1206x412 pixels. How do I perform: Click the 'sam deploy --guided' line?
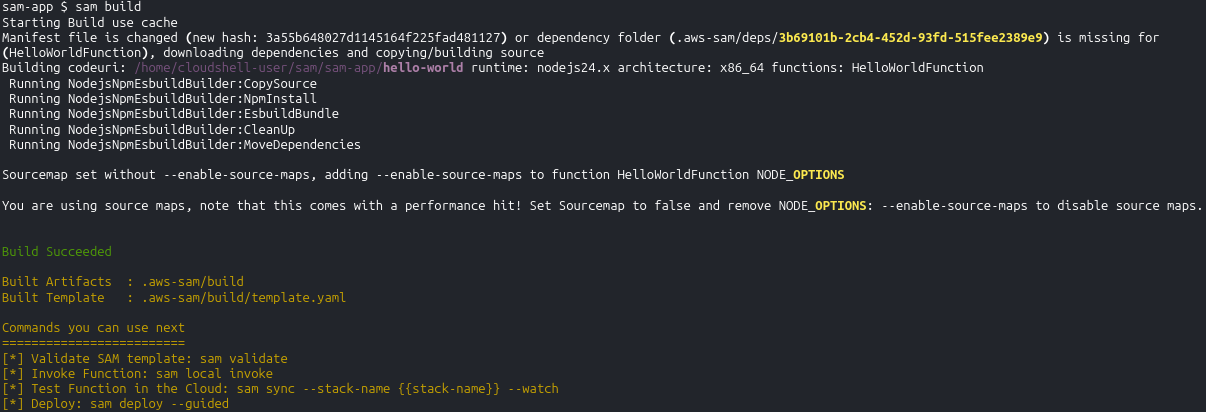click(x=116, y=404)
